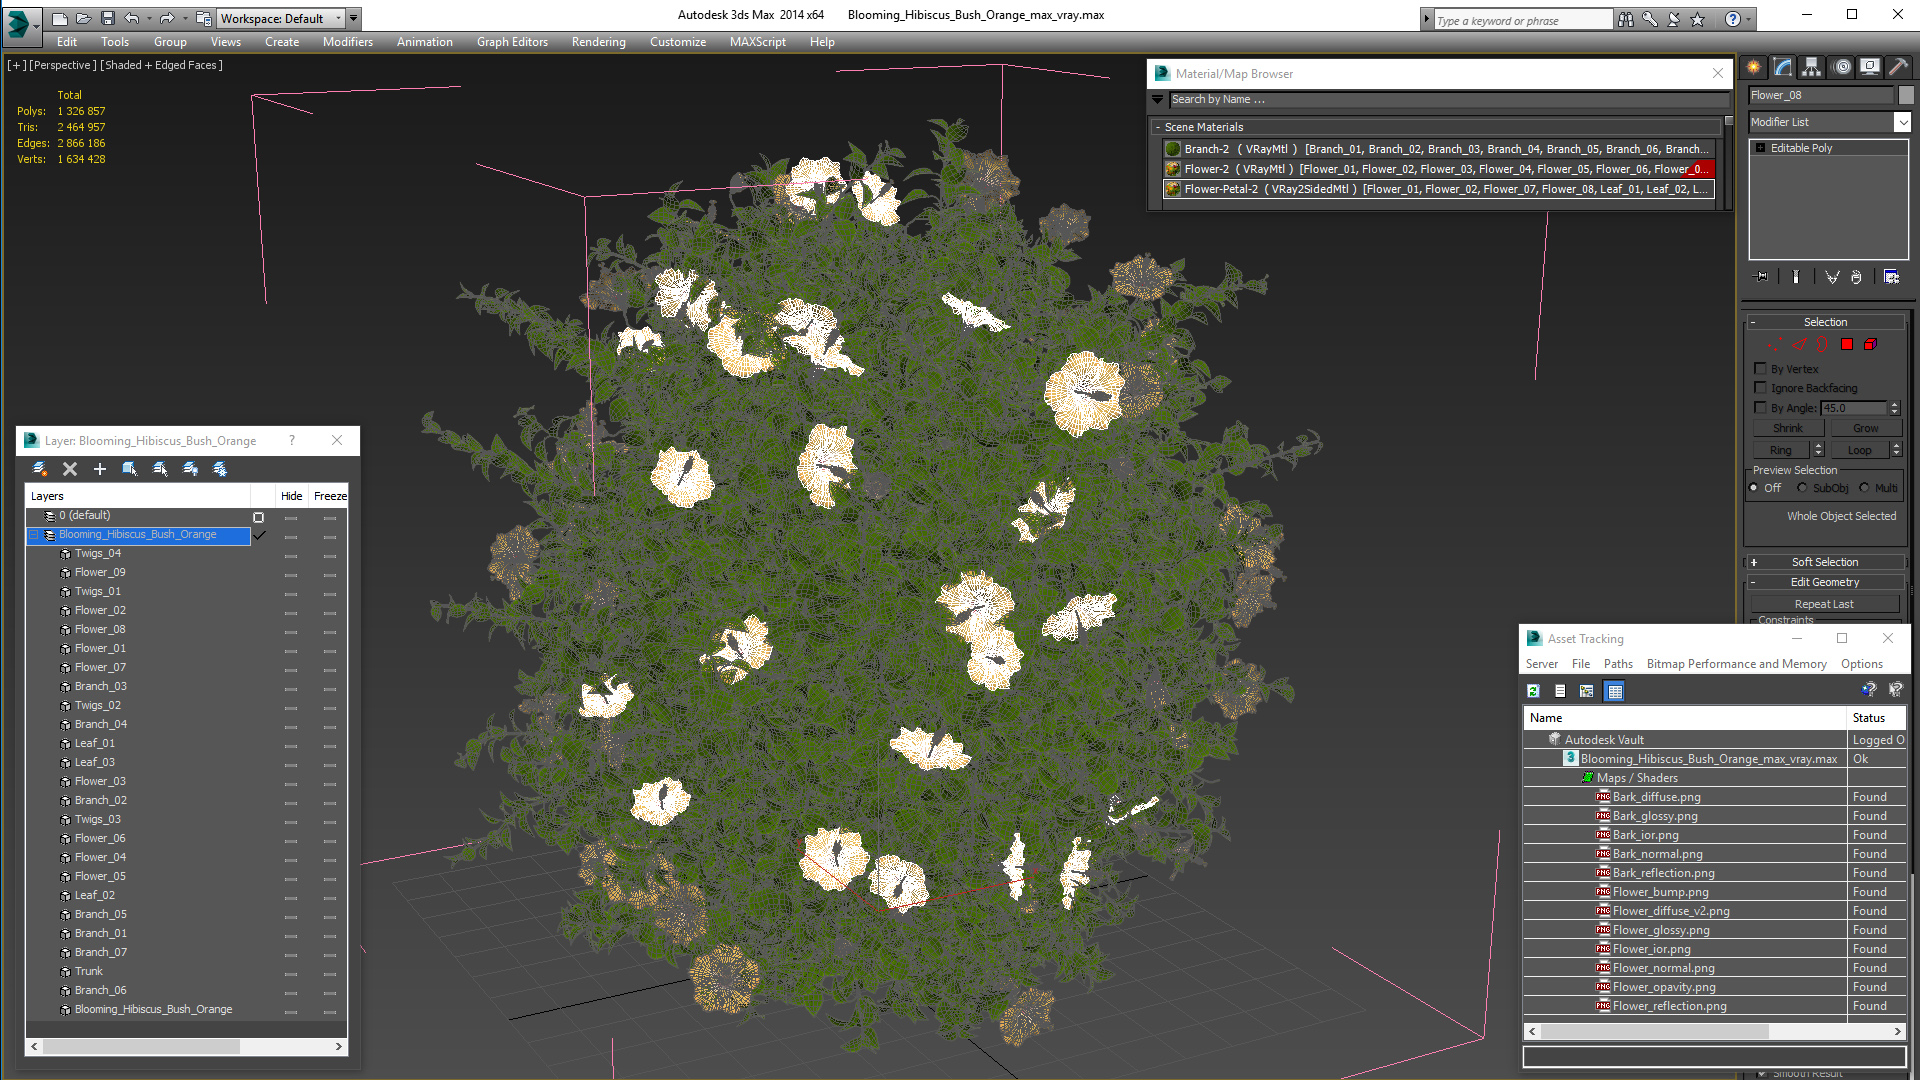Collapse the Scene Materials group
Screen dimensions: 1920x1080
click(x=1158, y=127)
